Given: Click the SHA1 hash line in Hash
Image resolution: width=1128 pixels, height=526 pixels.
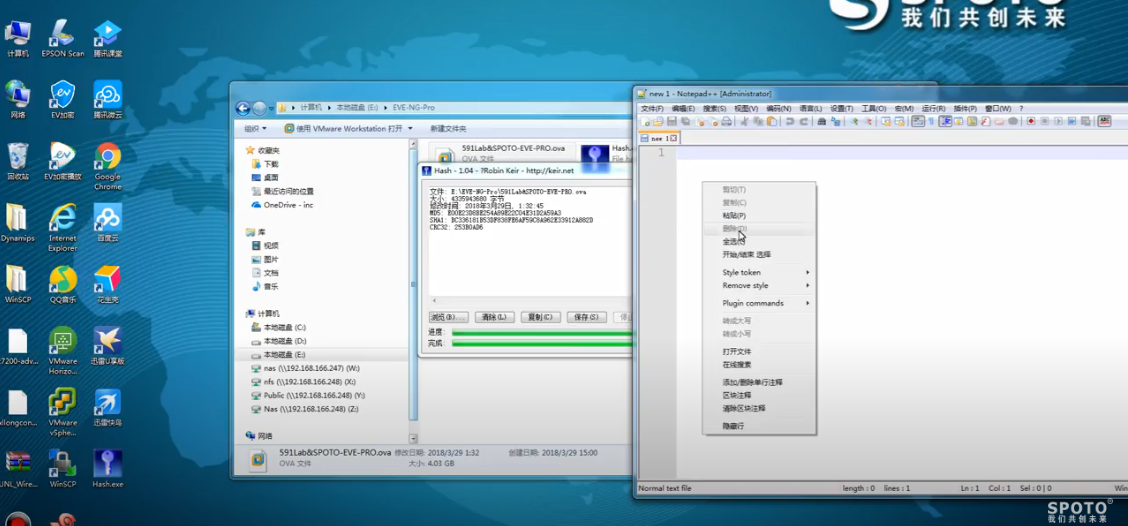Looking at the screenshot, I should click(511, 219).
